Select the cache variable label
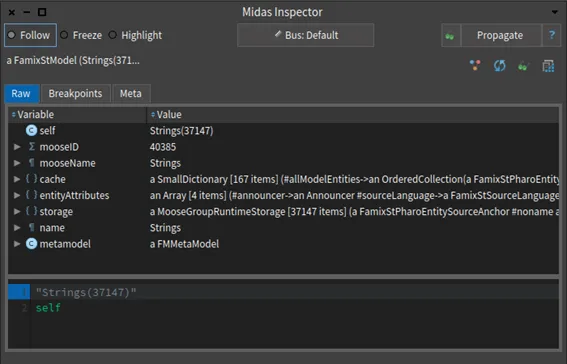567x364 pixels. [52, 179]
